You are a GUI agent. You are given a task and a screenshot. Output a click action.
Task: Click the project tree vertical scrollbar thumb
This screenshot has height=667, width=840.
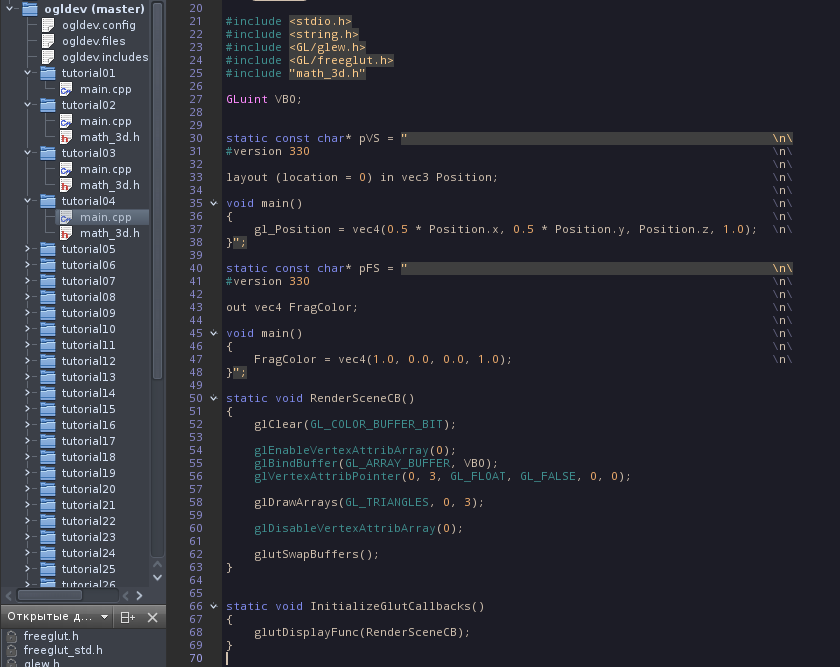pyautogui.click(x=158, y=190)
